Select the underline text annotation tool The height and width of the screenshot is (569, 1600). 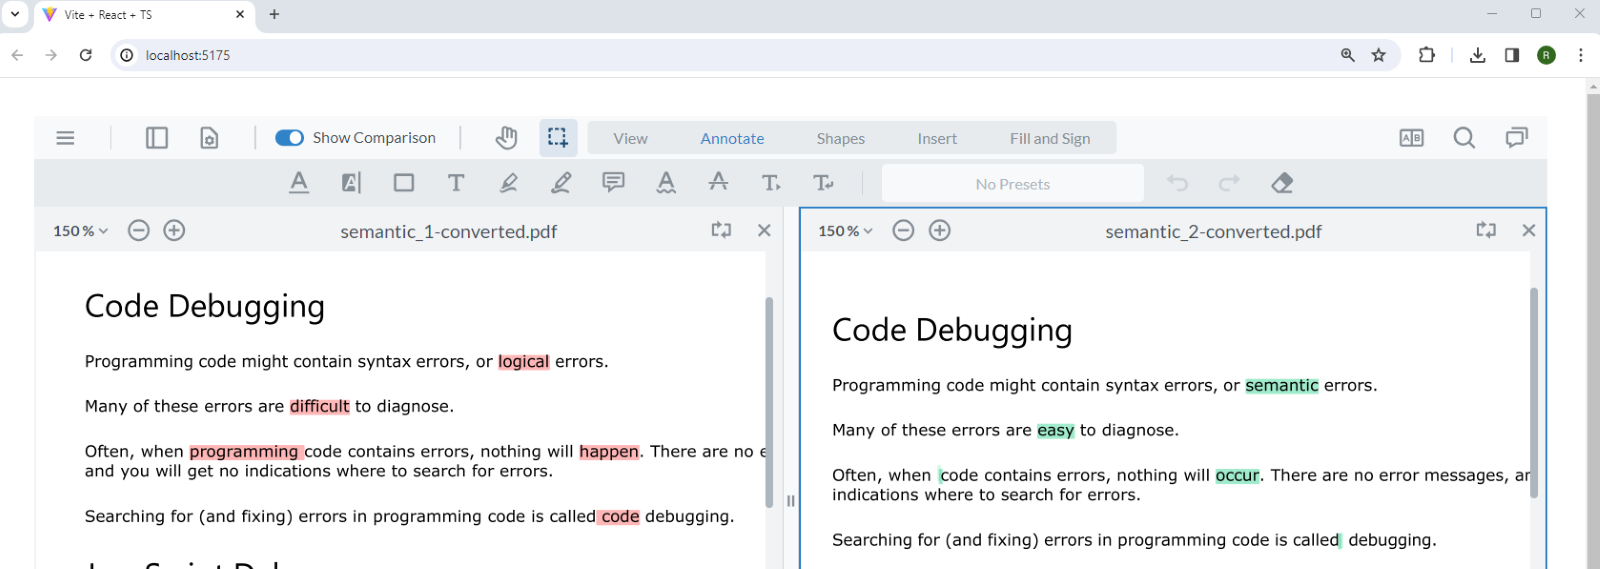point(299,183)
